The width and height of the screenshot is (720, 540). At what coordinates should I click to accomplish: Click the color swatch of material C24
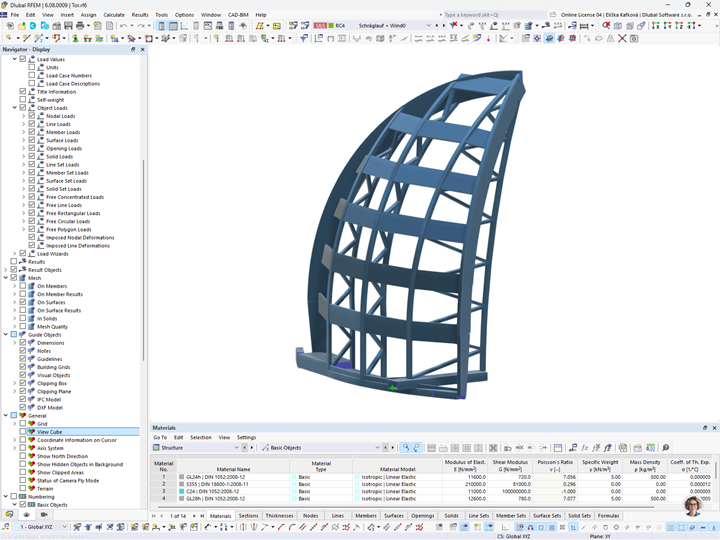181,491
